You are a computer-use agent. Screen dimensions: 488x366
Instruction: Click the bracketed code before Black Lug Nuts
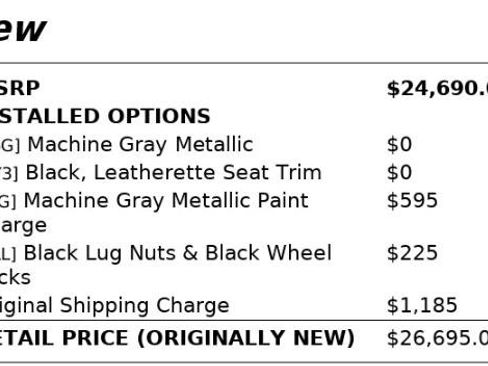click(x=8, y=254)
